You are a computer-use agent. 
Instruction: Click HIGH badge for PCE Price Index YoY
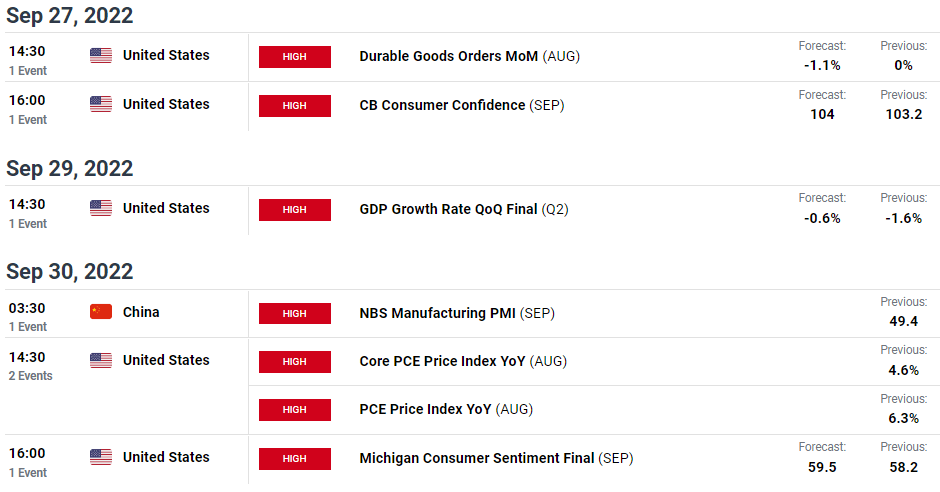[x=294, y=410]
